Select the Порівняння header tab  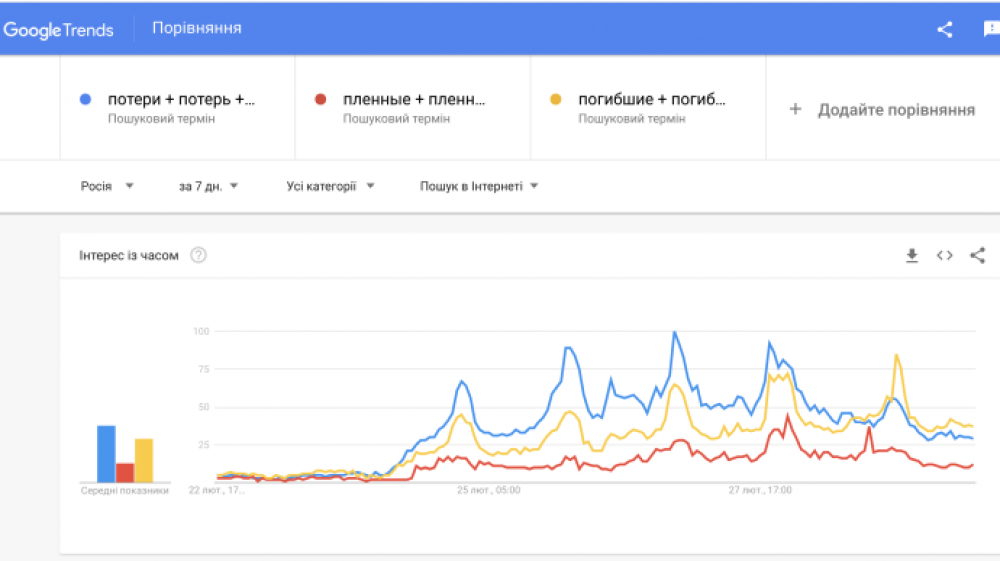tap(196, 28)
